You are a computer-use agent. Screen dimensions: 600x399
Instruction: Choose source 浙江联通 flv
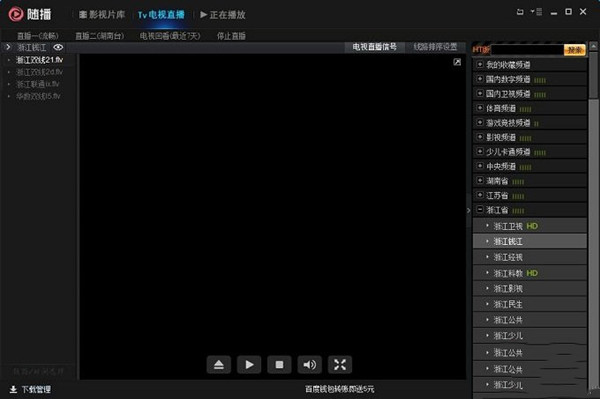[38, 84]
